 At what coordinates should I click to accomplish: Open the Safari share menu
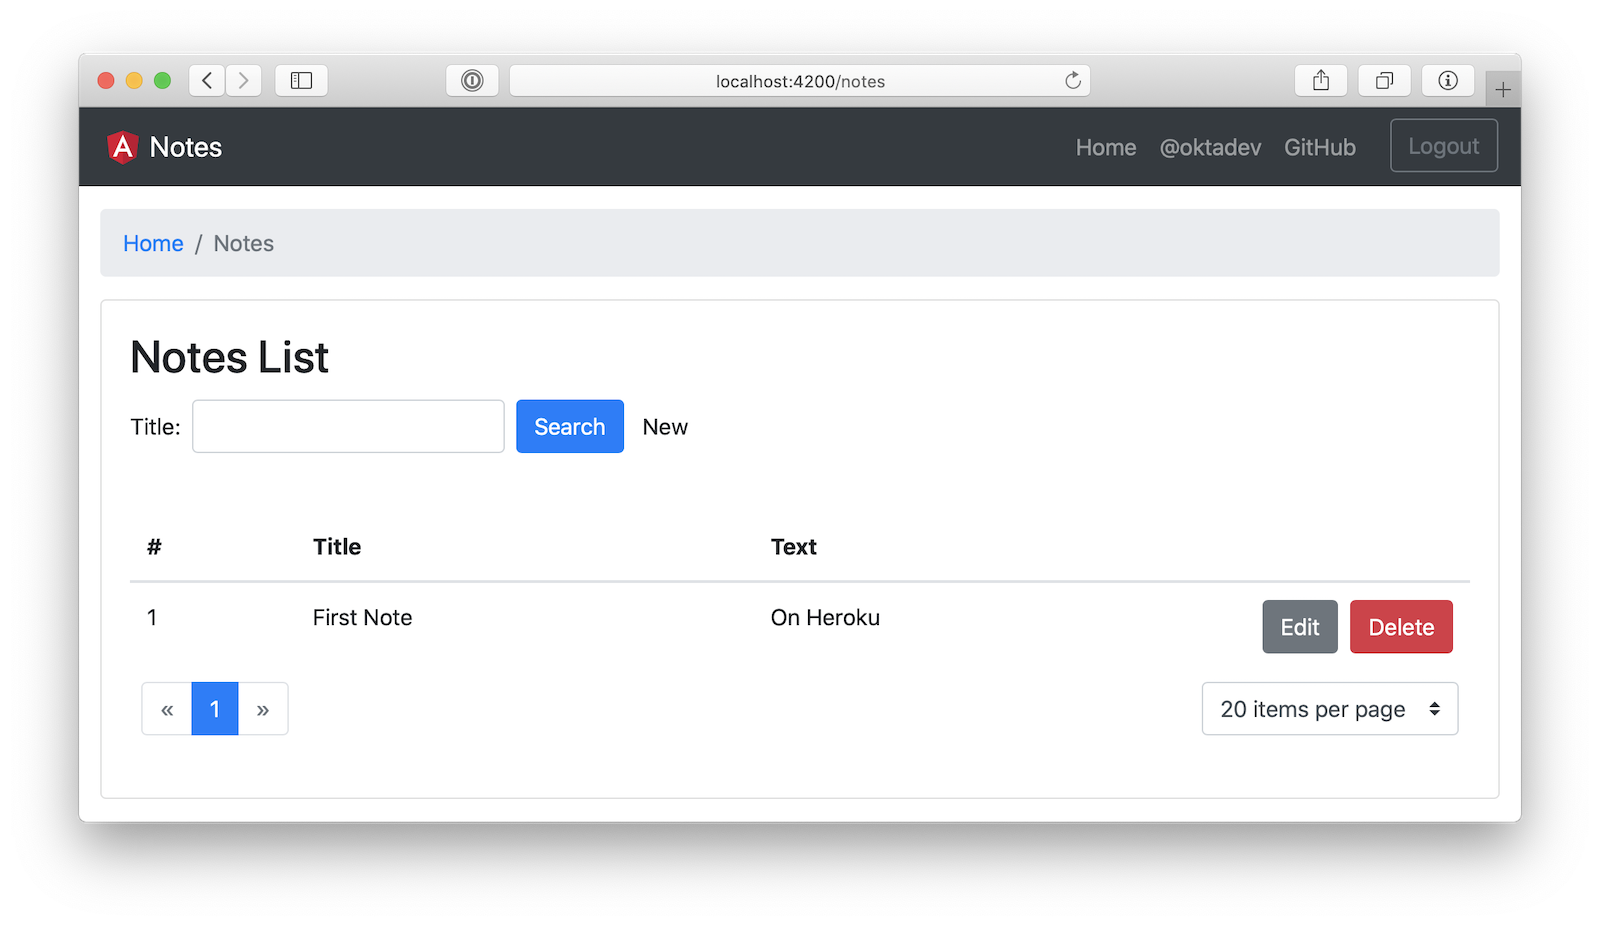pyautogui.click(x=1321, y=81)
